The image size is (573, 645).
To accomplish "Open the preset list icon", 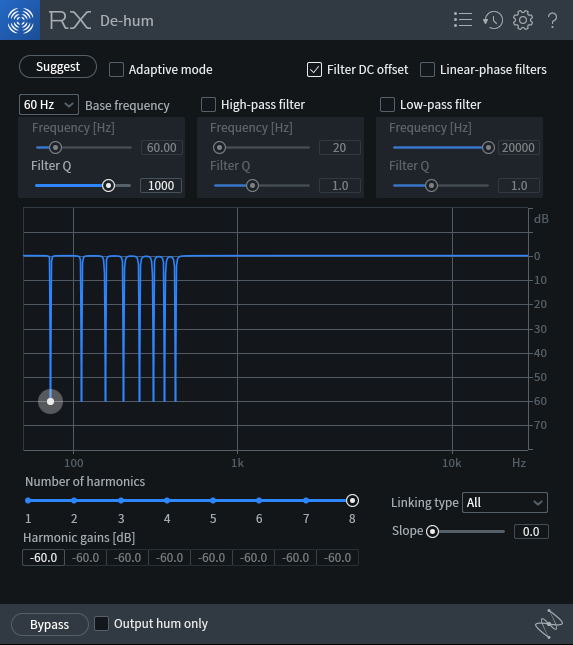I will pyautogui.click(x=463, y=20).
